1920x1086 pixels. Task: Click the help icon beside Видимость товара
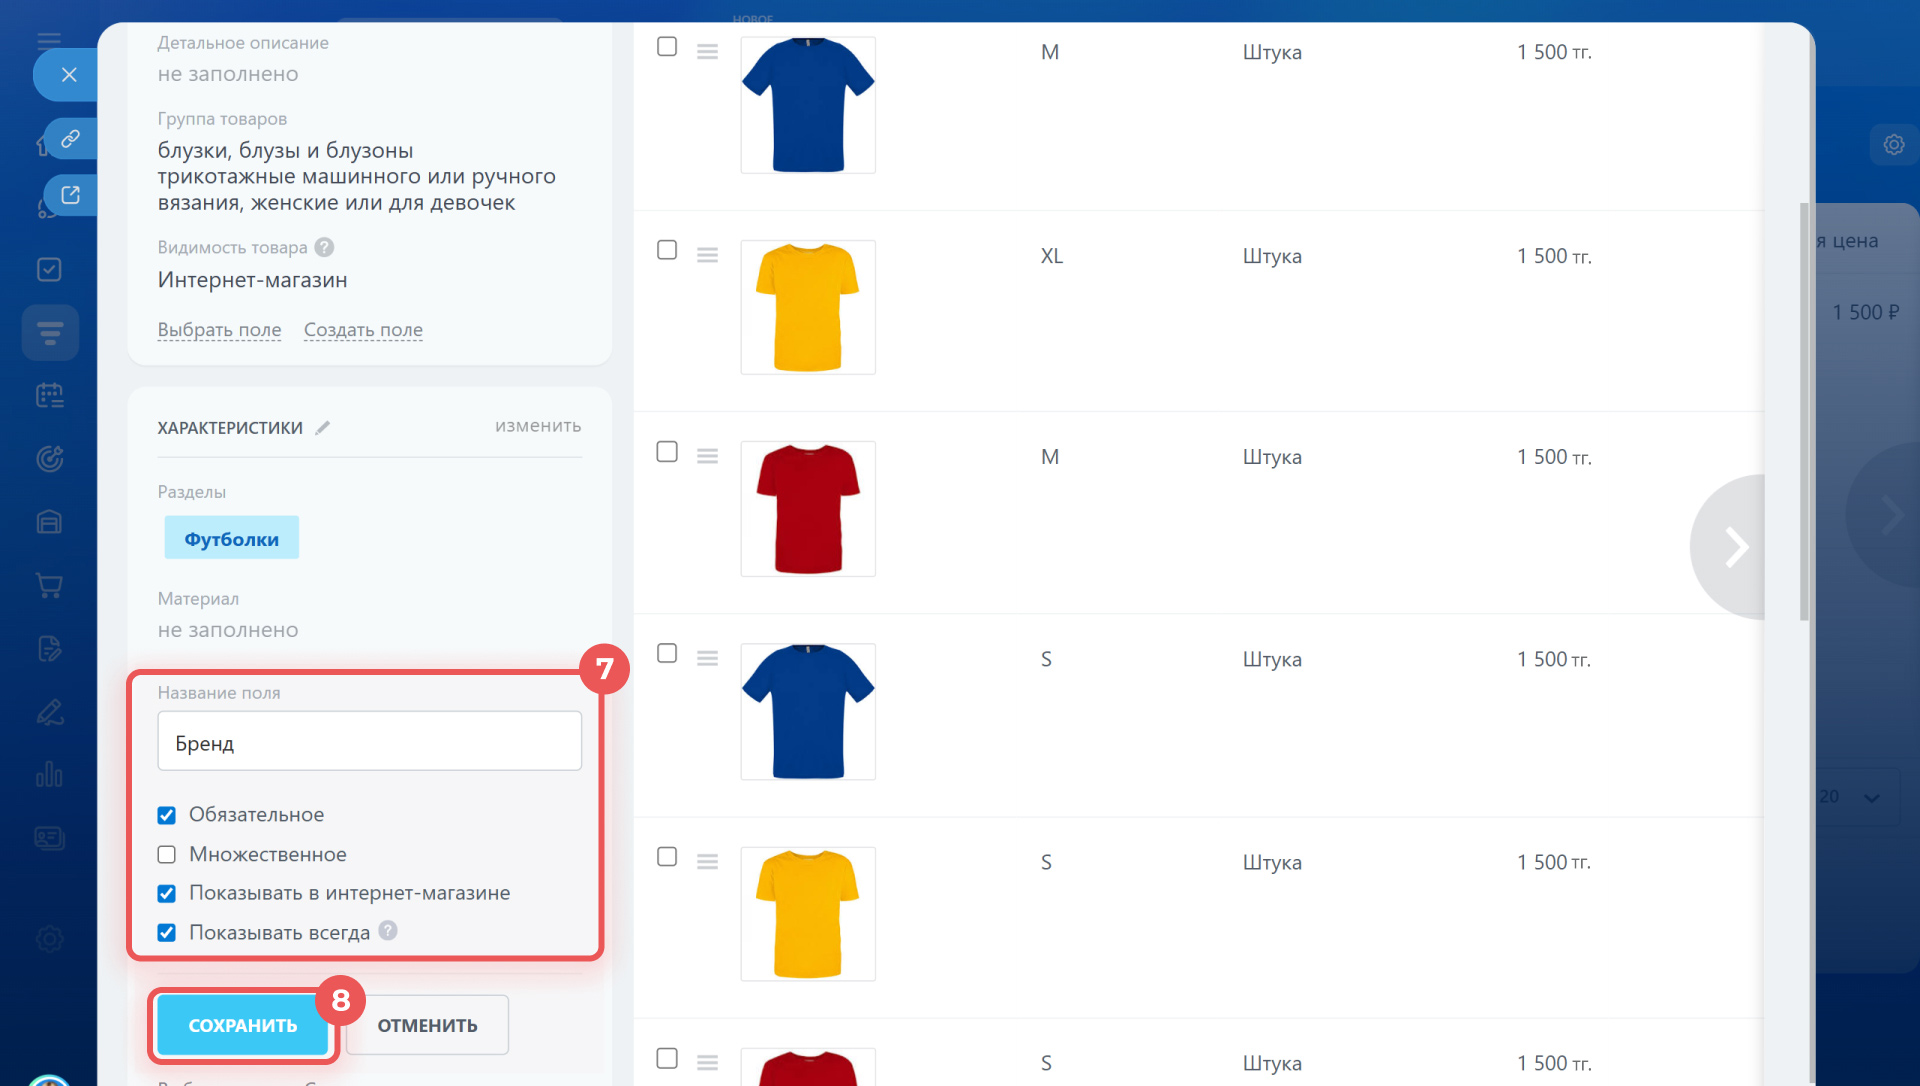(x=324, y=247)
